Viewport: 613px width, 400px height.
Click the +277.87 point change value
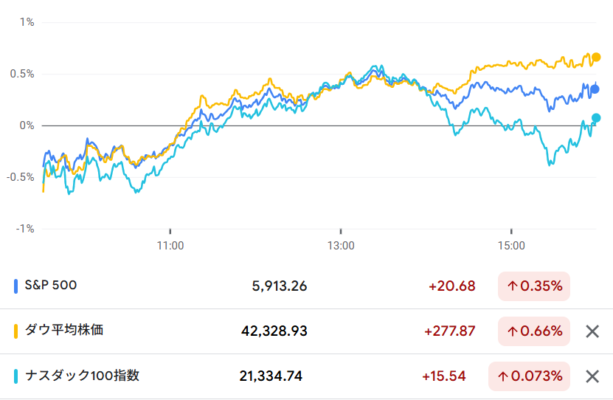coord(450,331)
